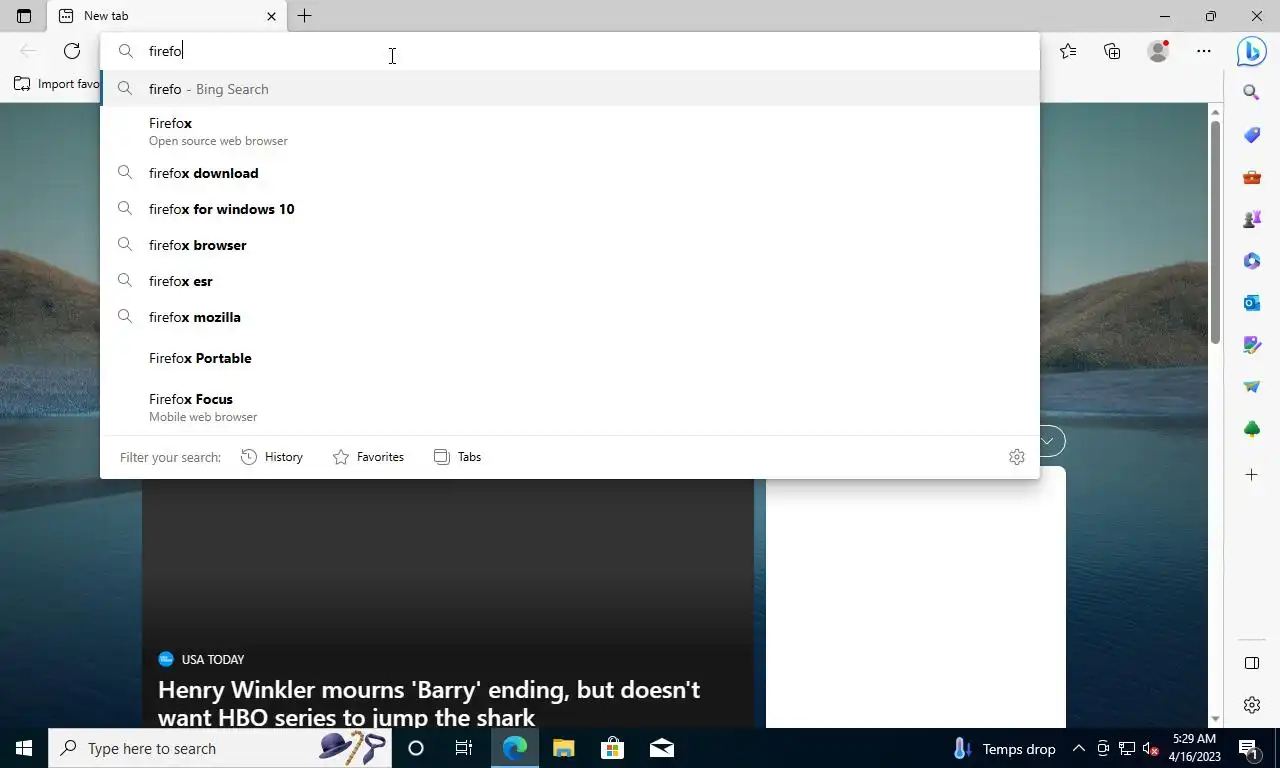Viewport: 1280px width, 768px height.
Task: Click the address bar containing firefo
Action: (x=570, y=51)
